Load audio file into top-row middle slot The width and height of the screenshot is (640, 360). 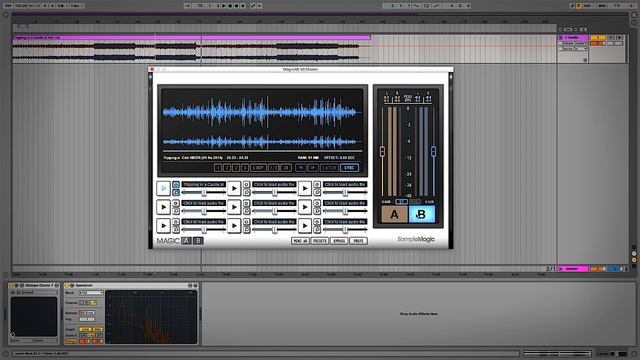tap(274, 184)
